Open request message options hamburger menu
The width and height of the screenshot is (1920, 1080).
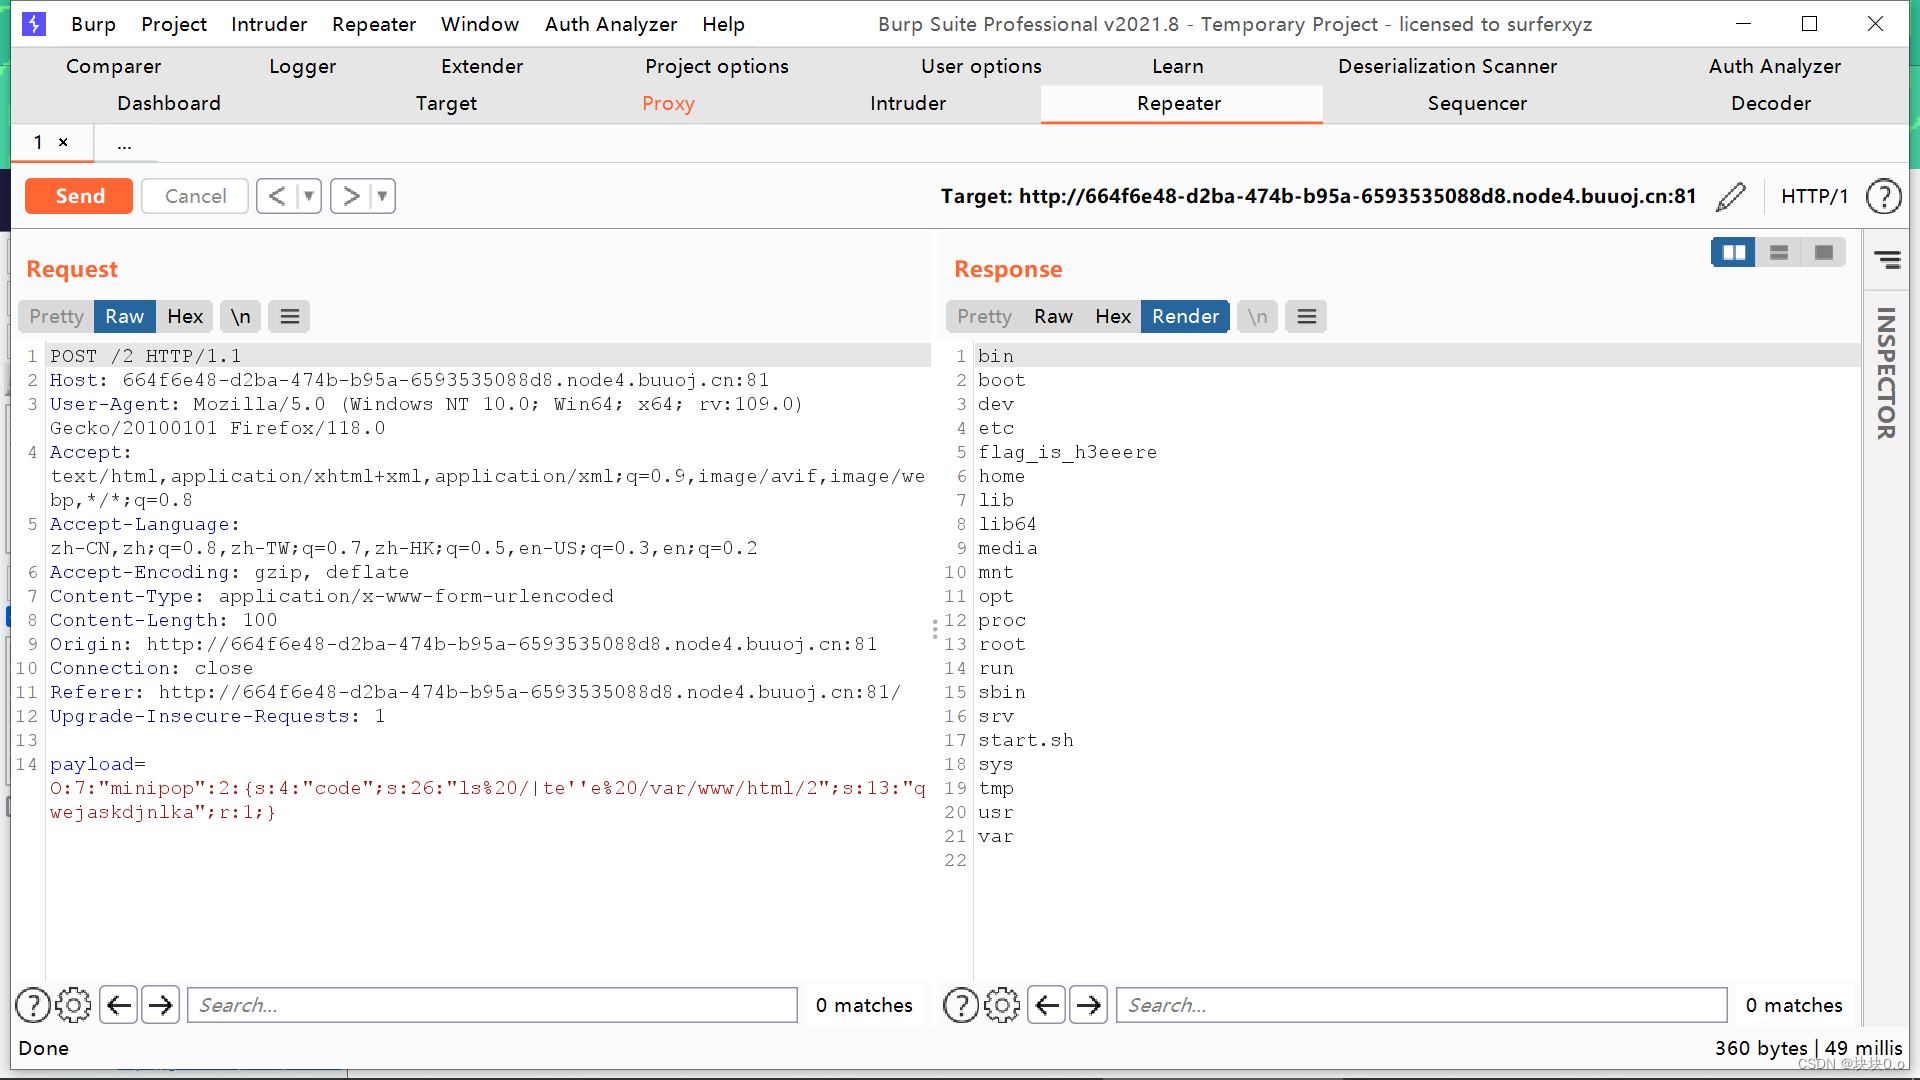(290, 317)
